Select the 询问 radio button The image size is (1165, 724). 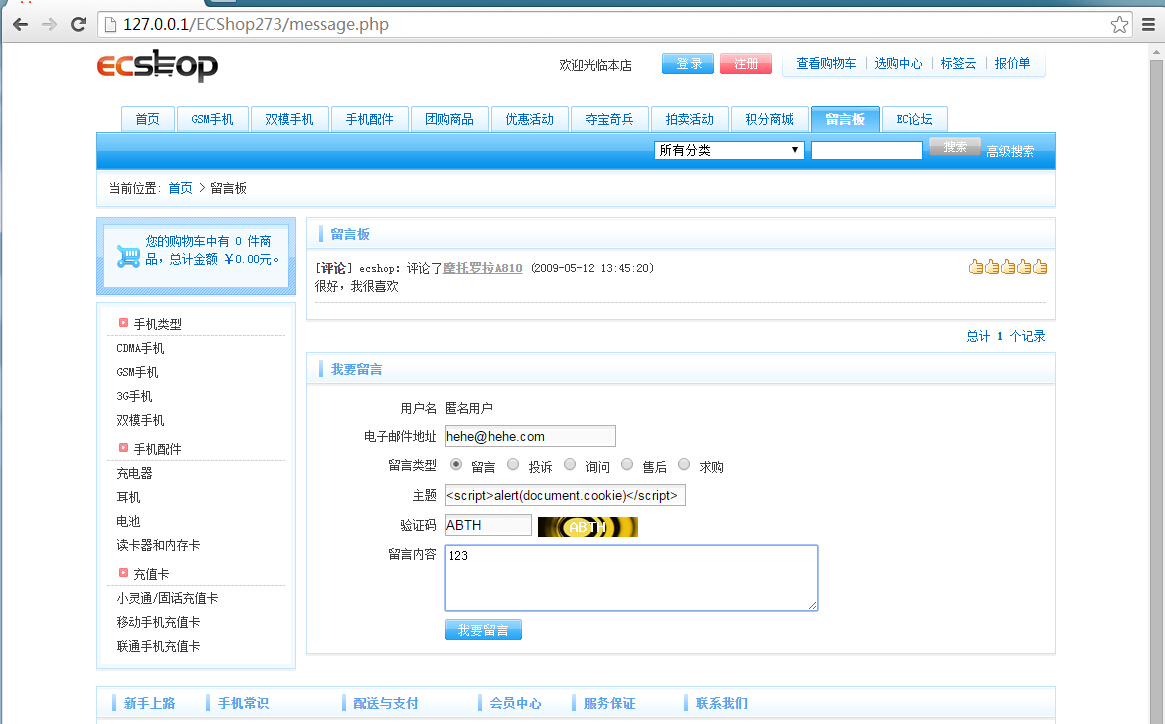point(570,465)
